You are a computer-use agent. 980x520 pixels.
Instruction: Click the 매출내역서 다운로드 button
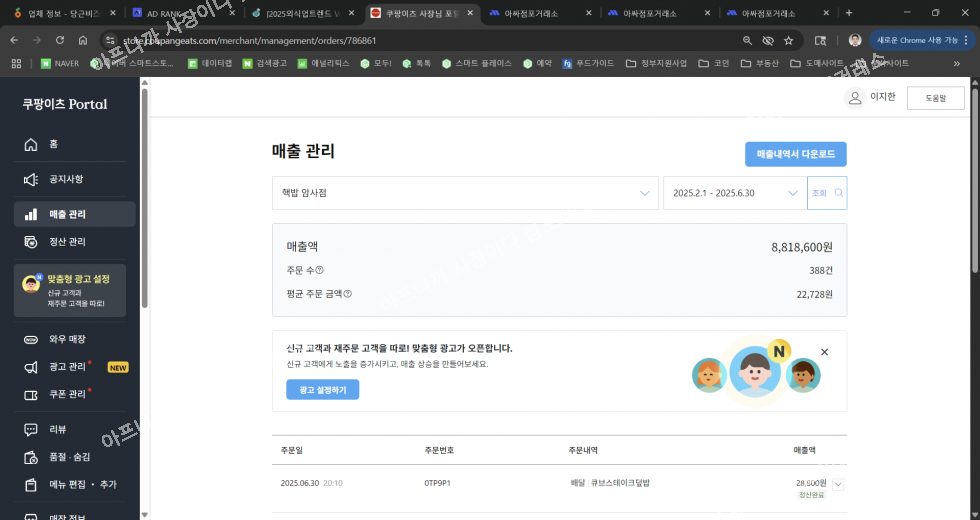click(795, 154)
